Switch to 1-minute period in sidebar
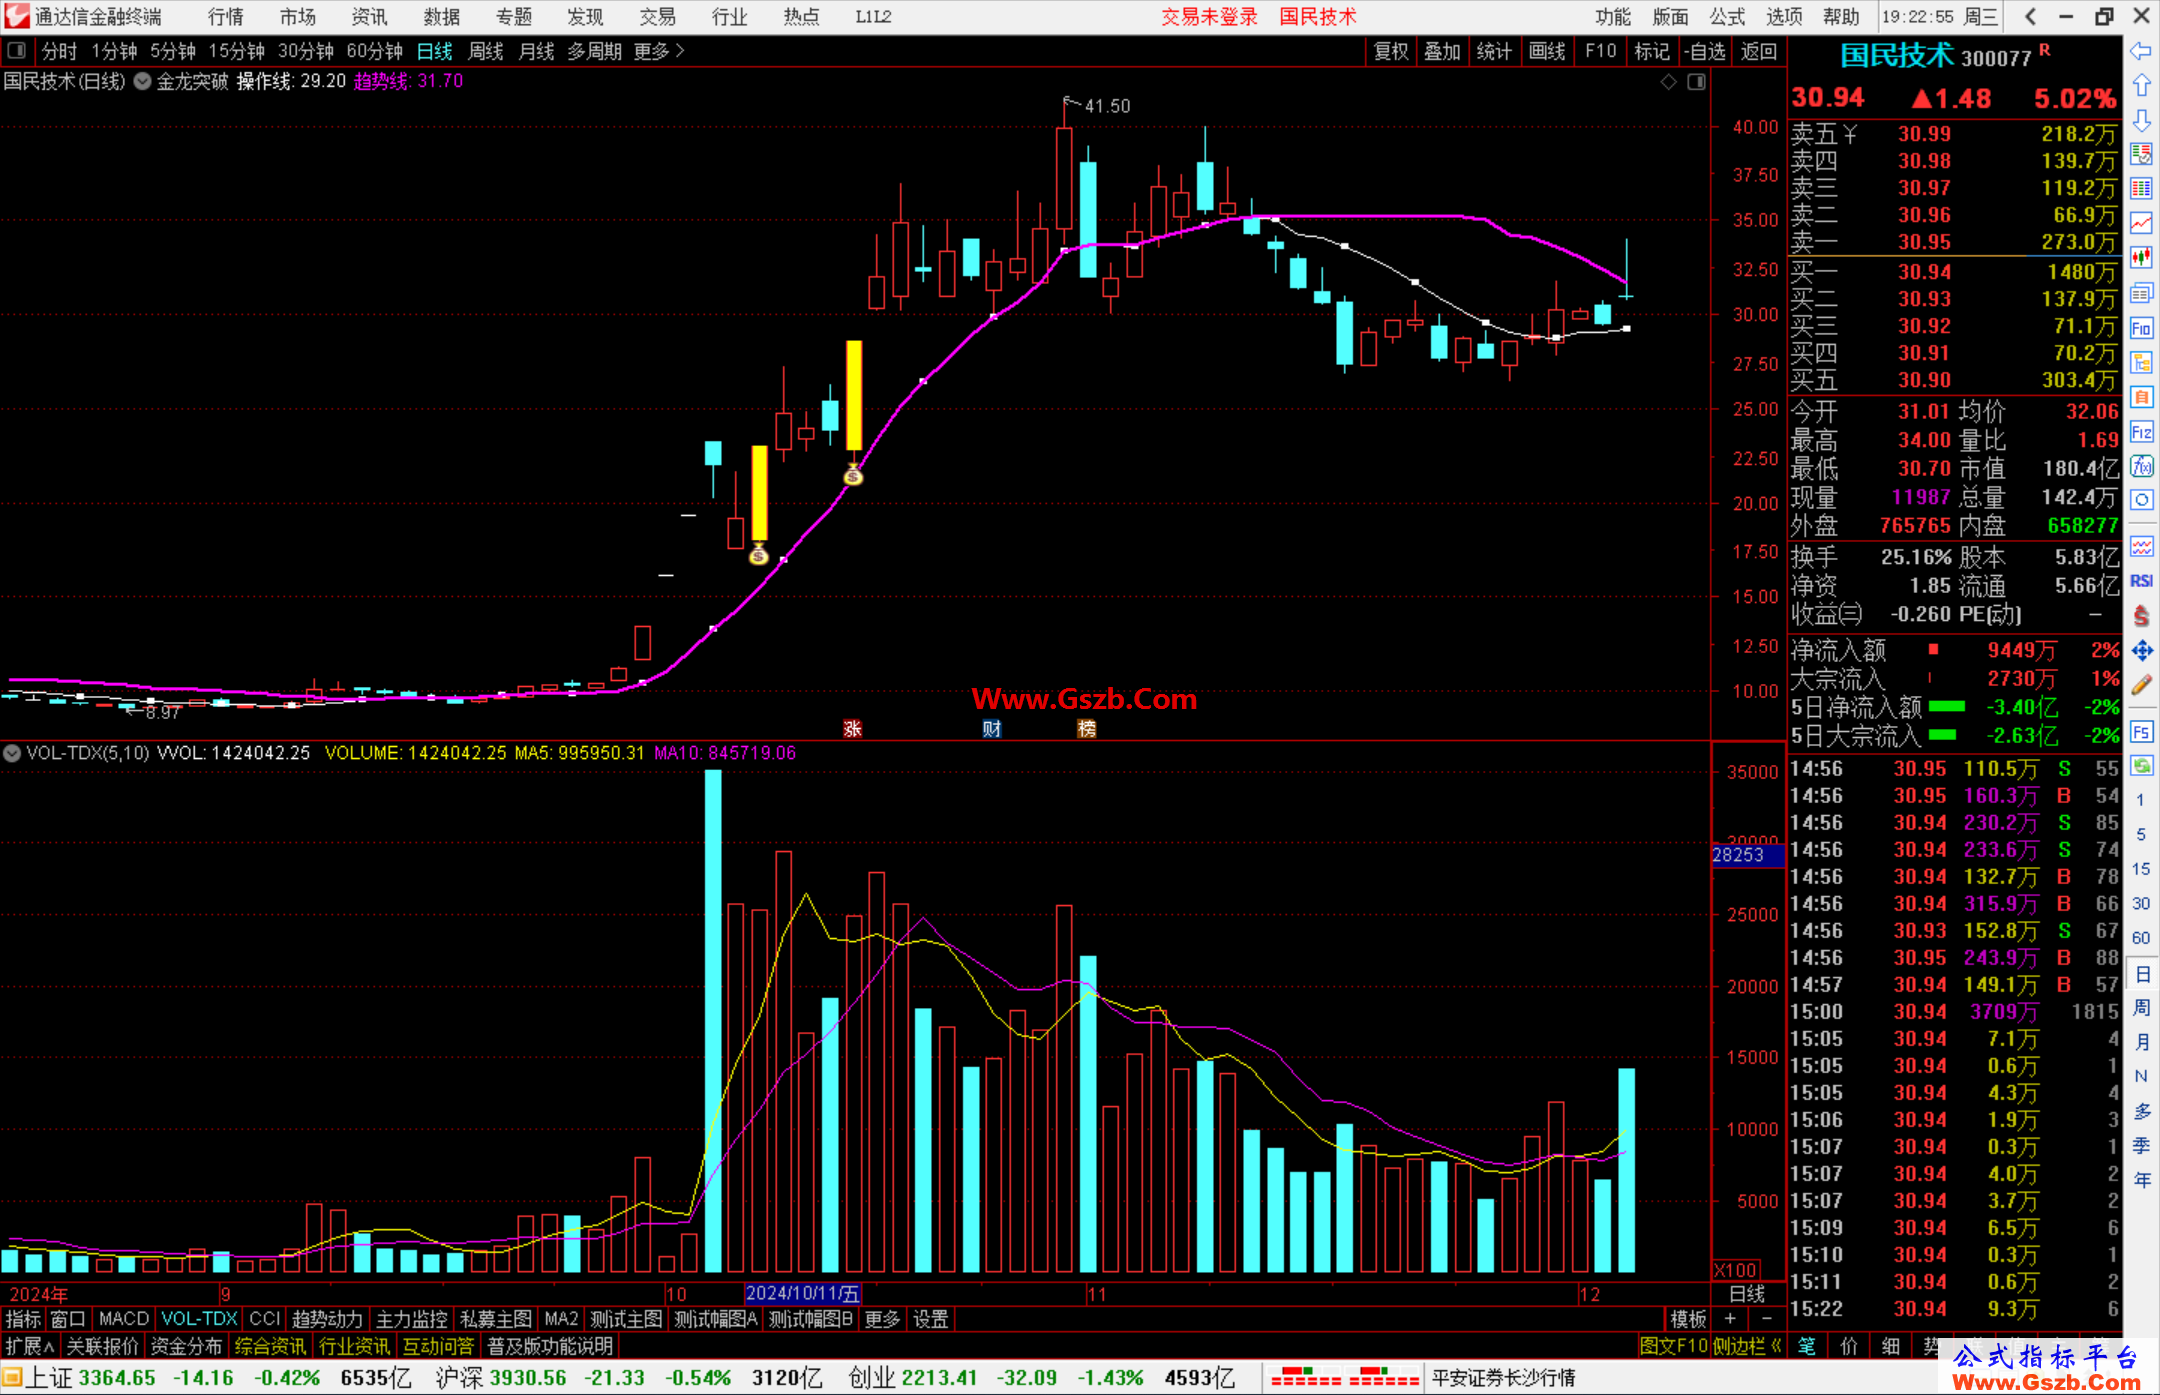Screen dimensions: 2160x1395 2141,800
